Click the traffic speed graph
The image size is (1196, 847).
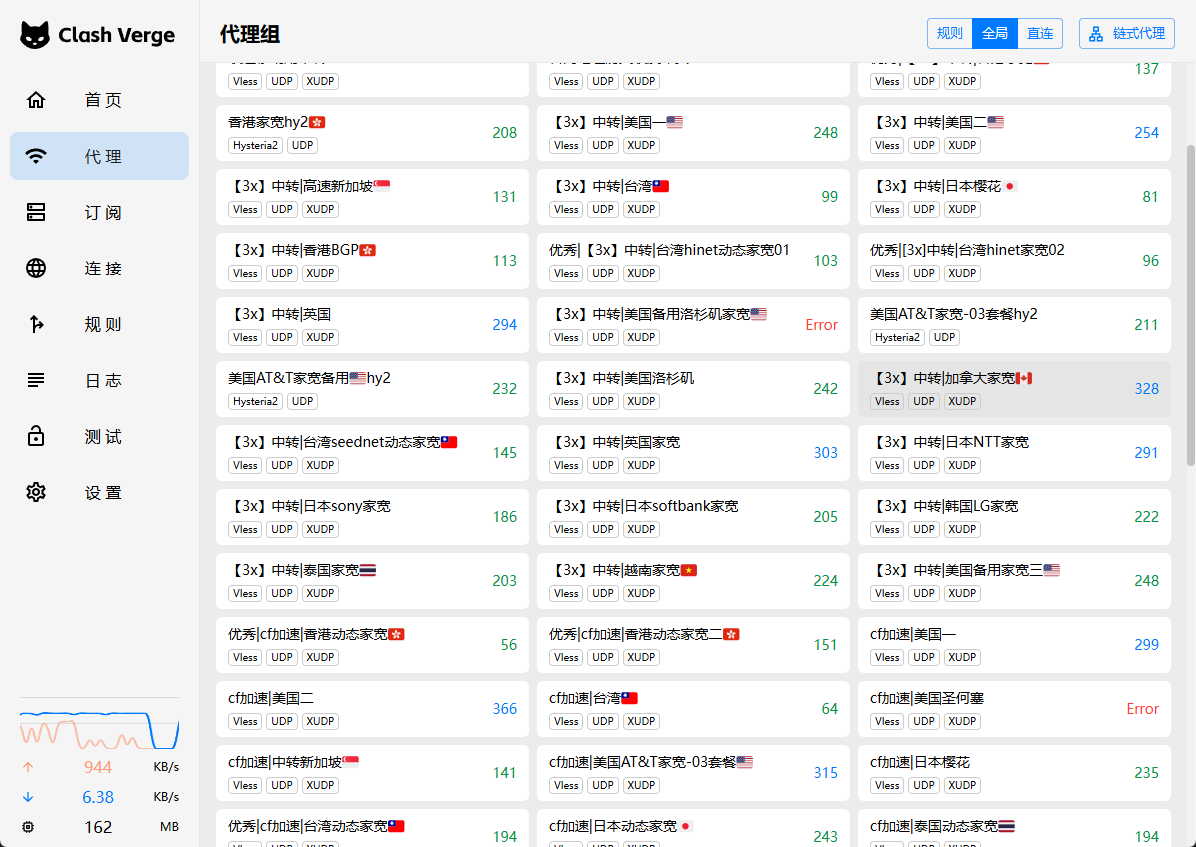coord(99,729)
